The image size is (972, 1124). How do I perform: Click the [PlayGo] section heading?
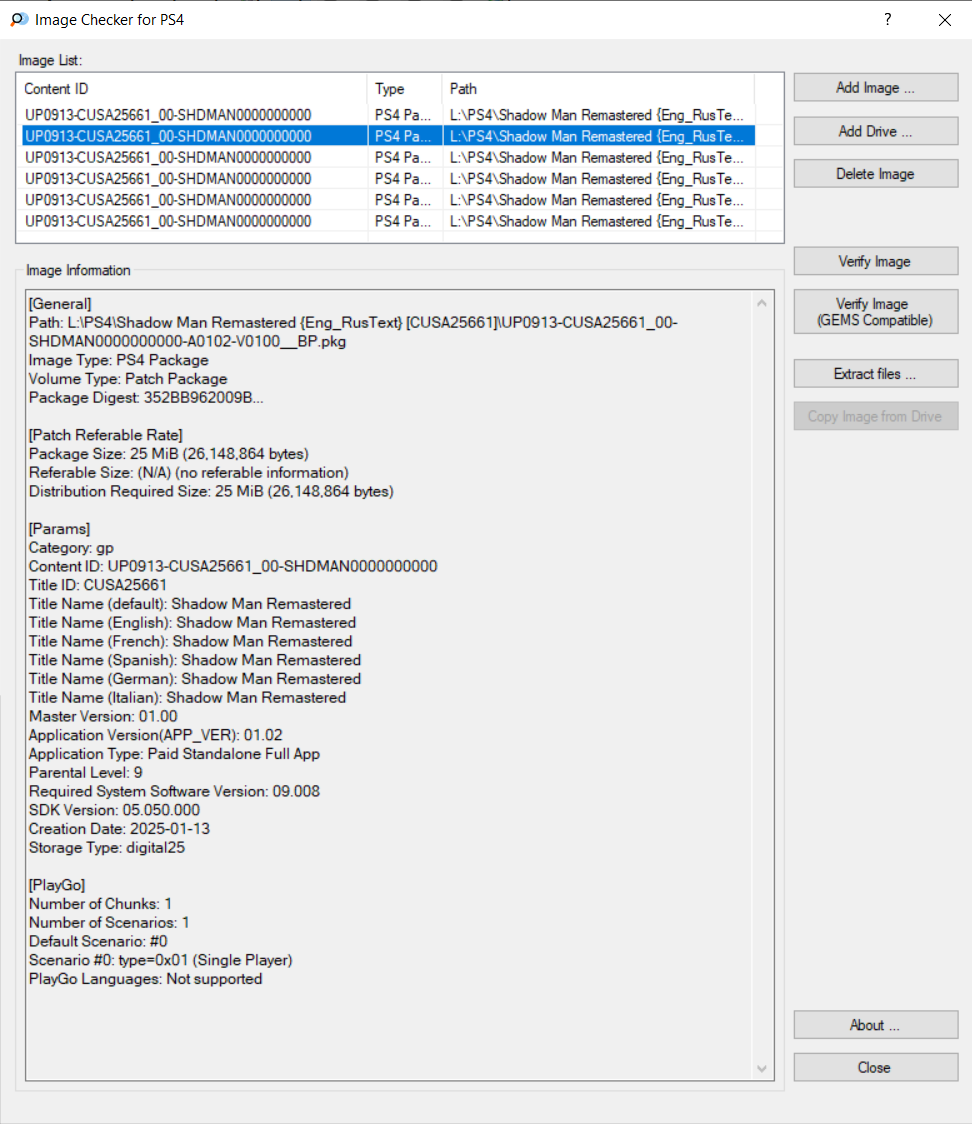pyautogui.click(x=57, y=885)
